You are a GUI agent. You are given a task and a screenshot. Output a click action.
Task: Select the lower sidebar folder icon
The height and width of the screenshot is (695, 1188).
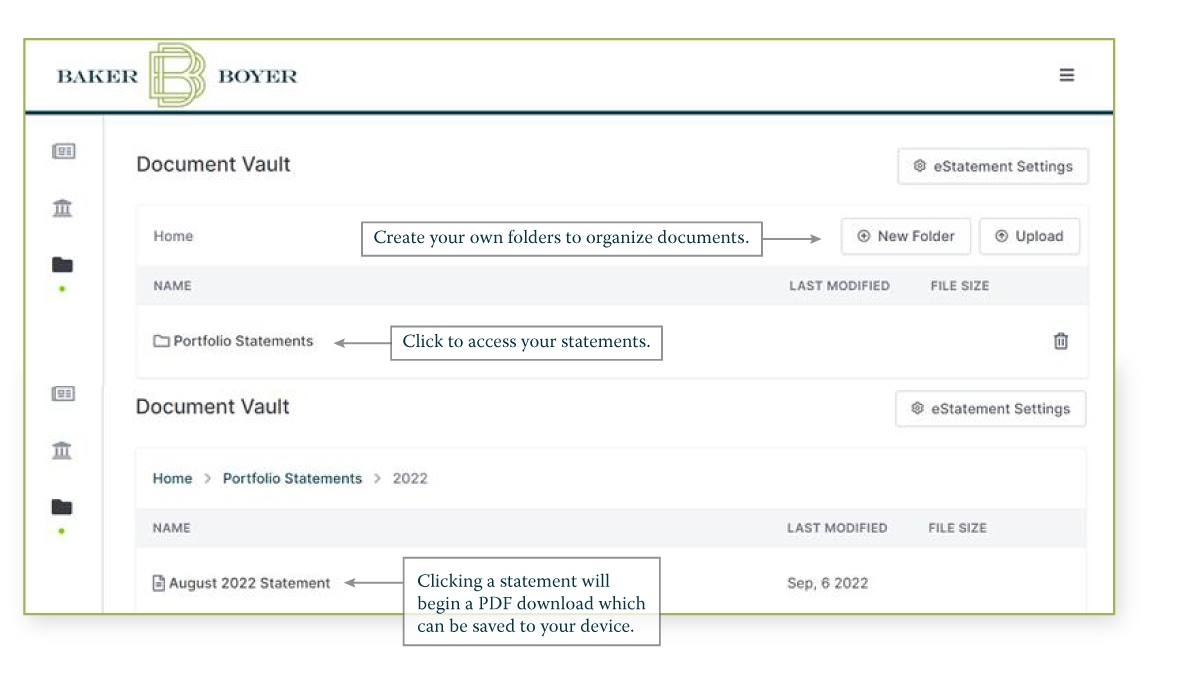(62, 506)
